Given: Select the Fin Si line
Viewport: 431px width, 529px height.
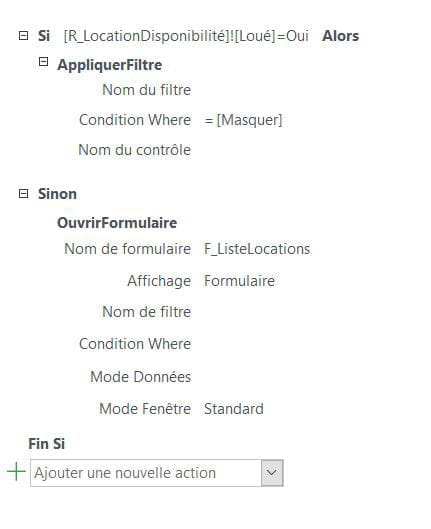Looking at the screenshot, I should tap(47, 444).
